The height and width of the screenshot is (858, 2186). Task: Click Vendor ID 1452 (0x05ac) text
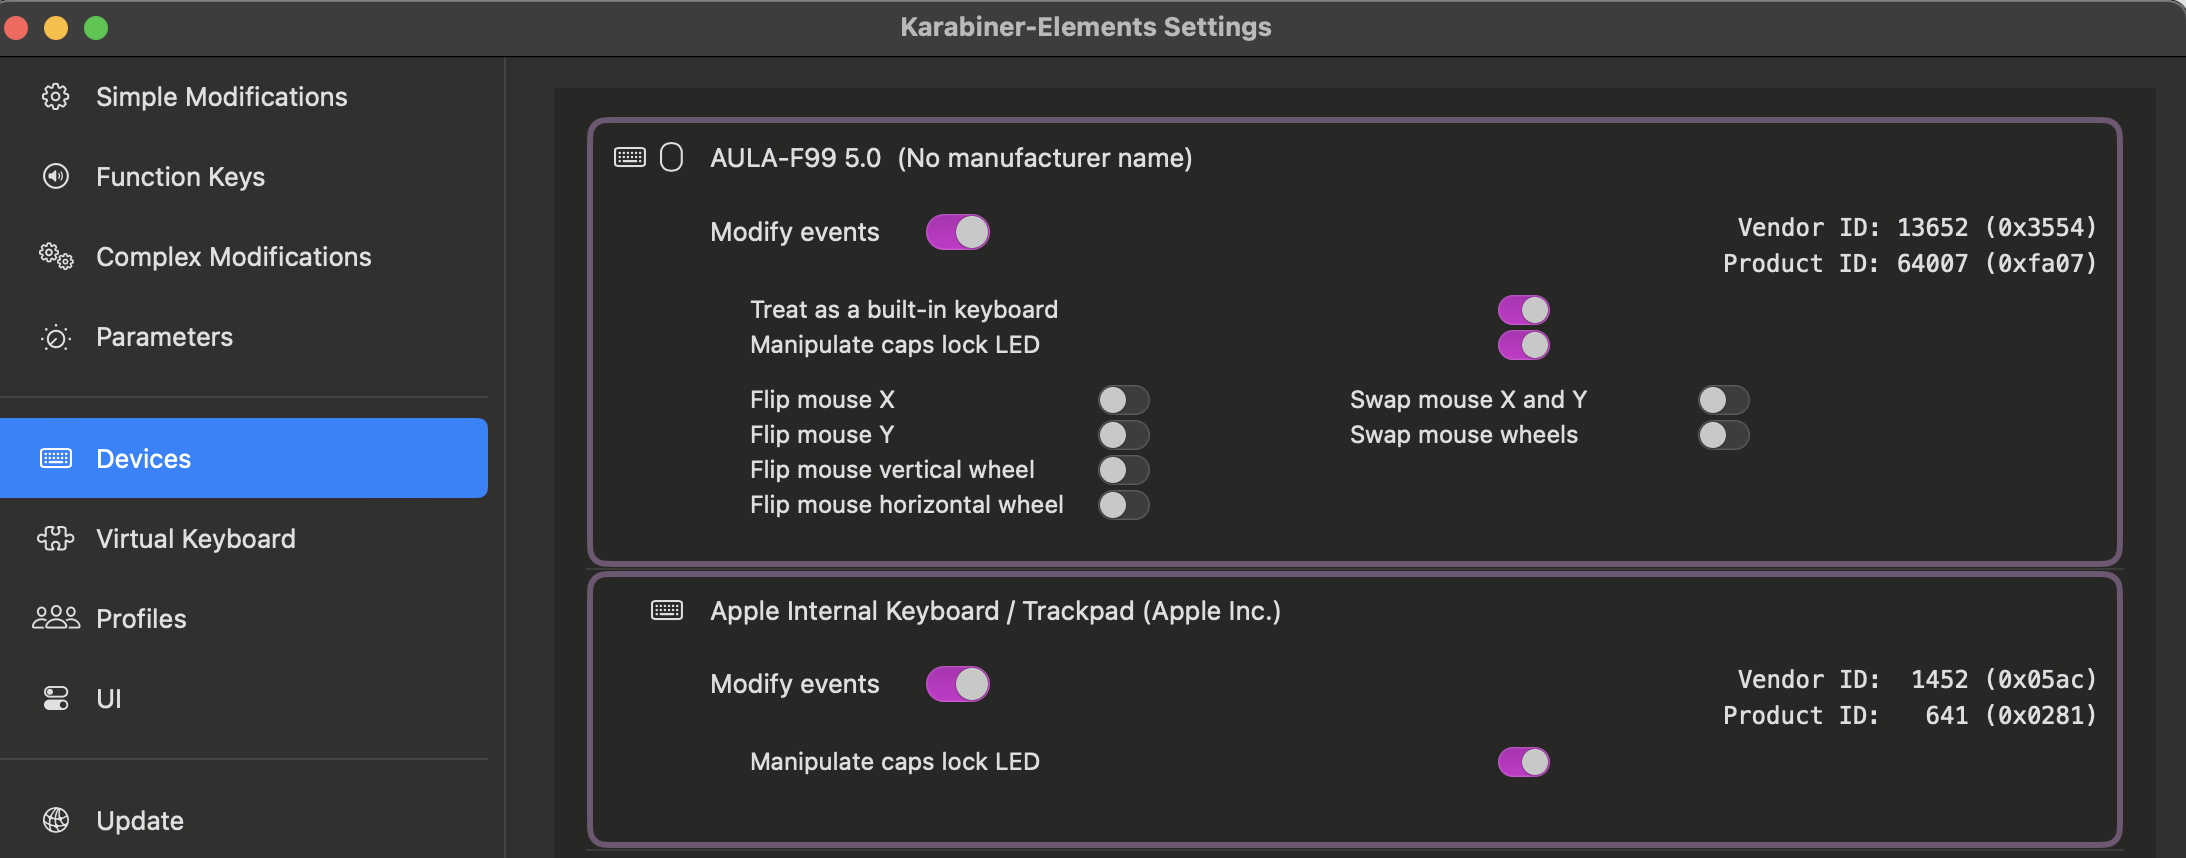(x=1917, y=679)
